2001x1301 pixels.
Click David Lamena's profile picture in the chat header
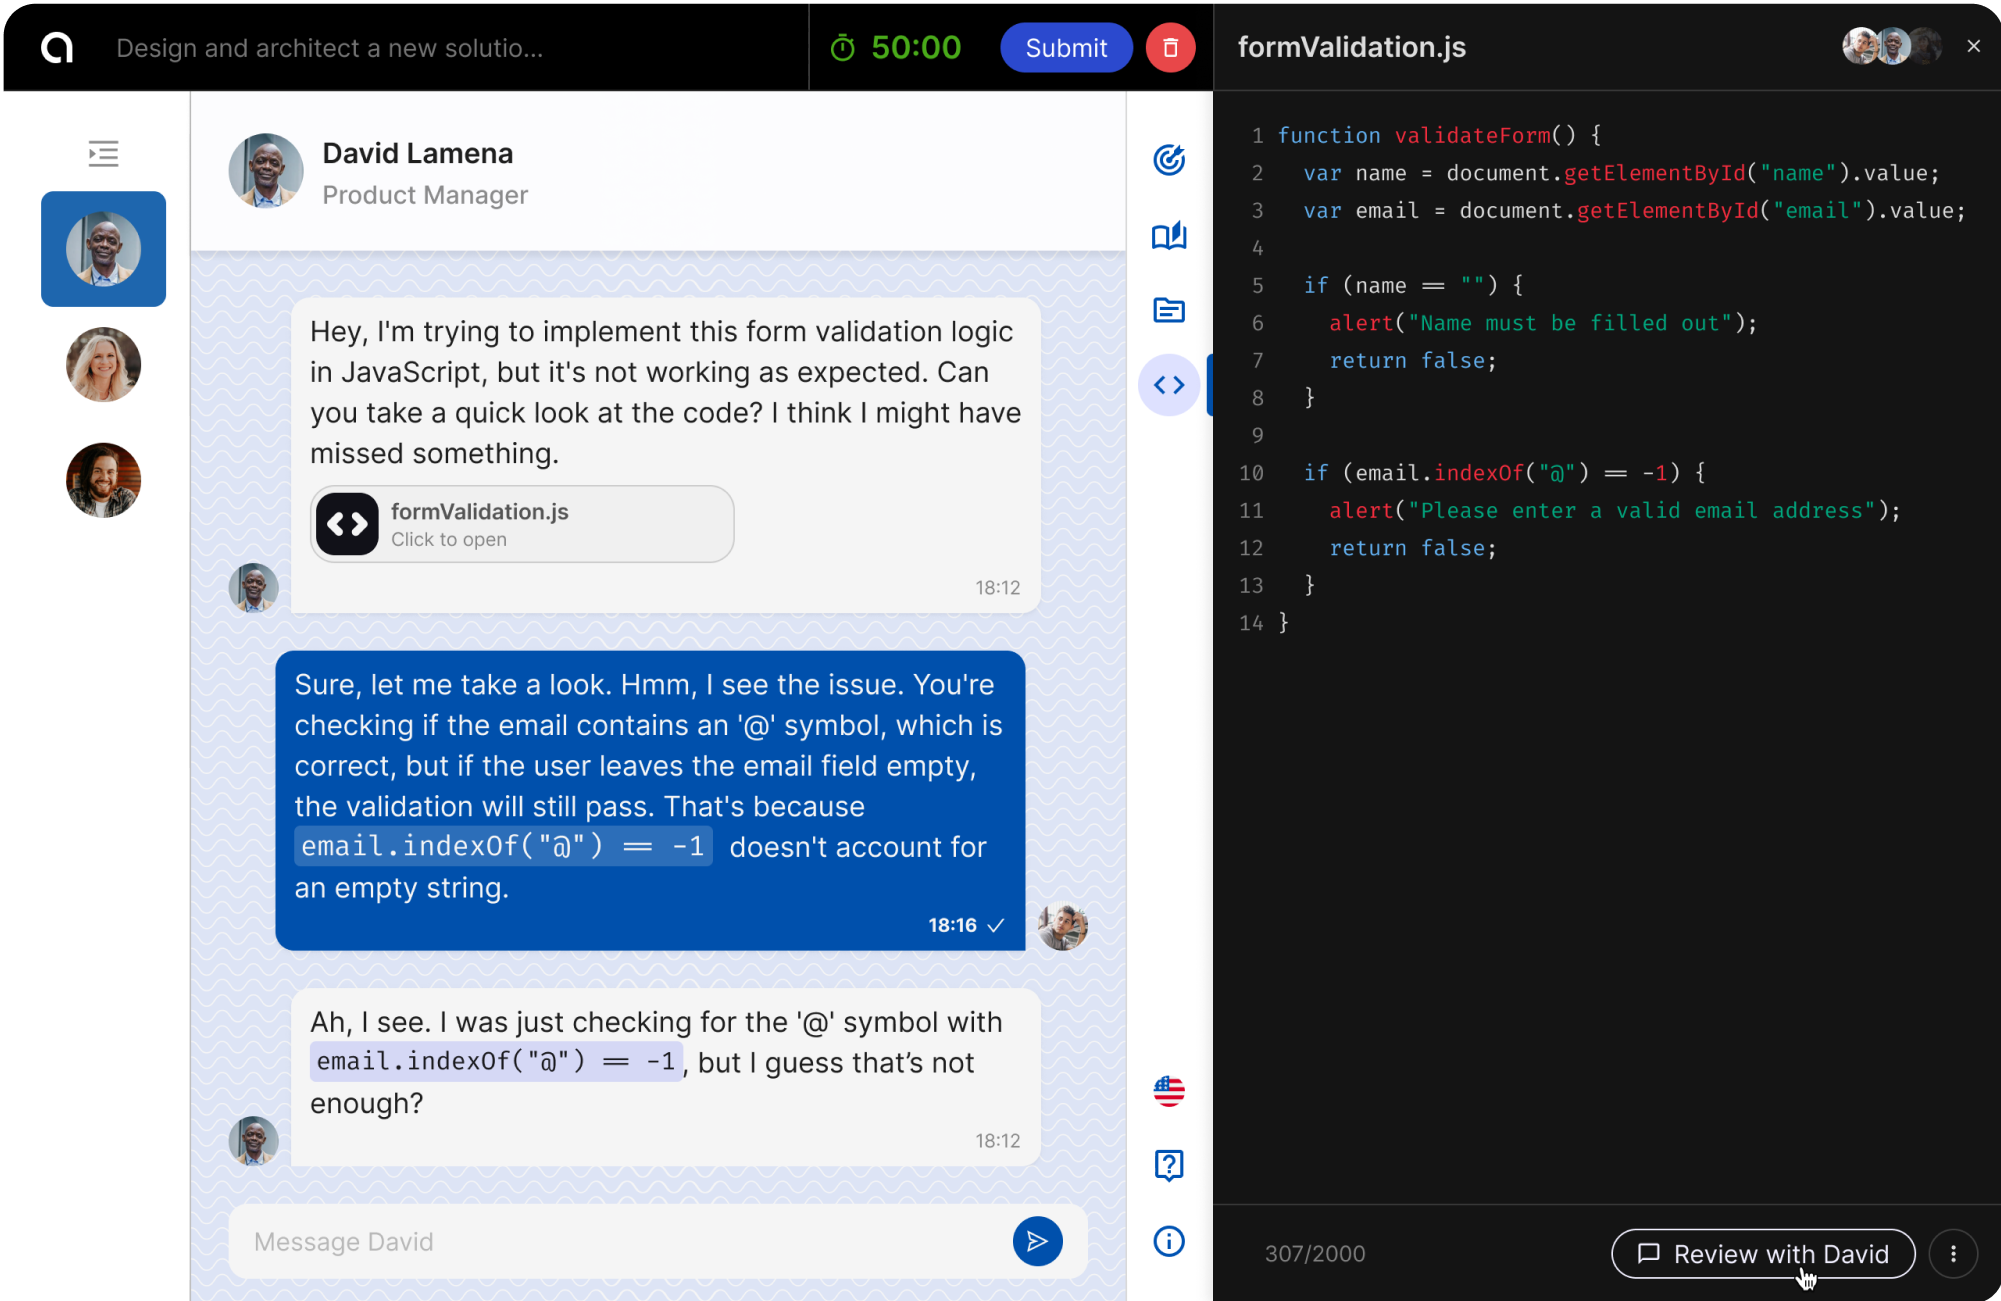coord(266,171)
